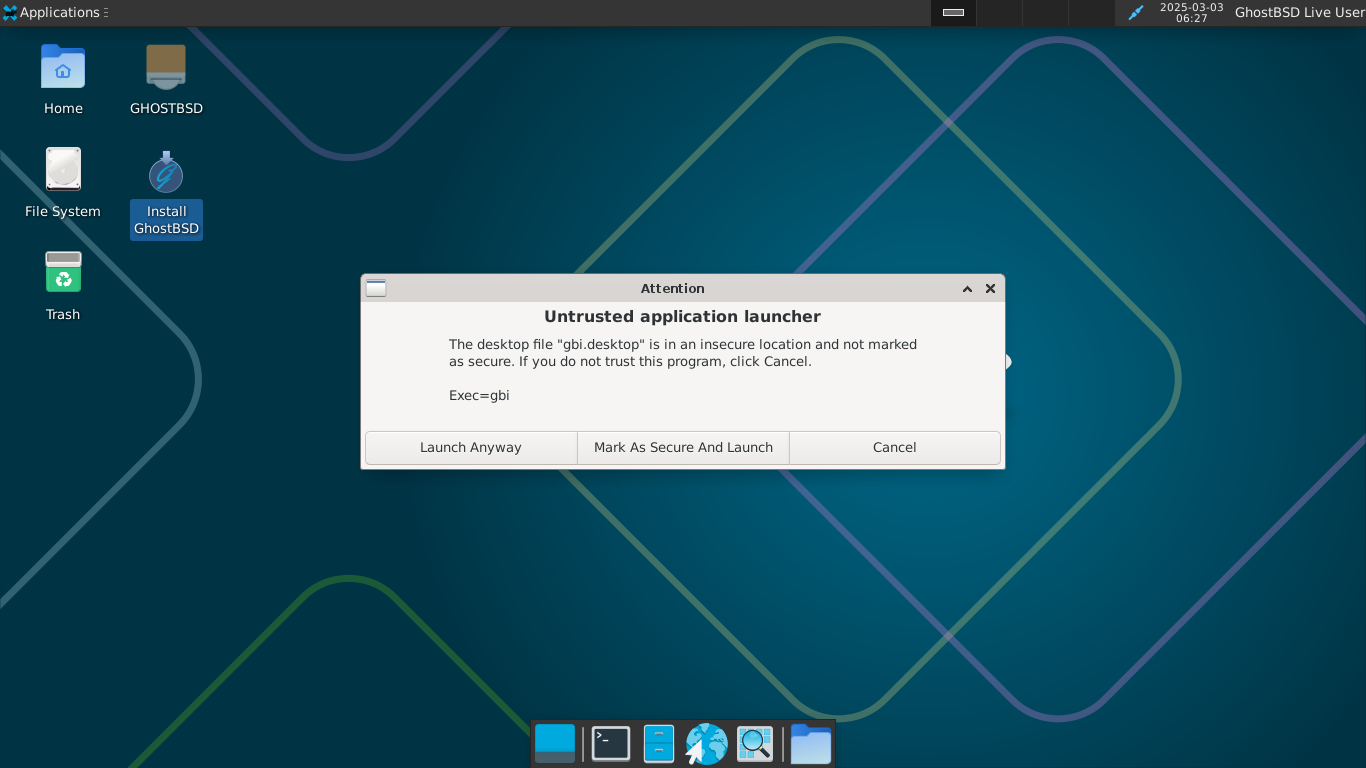Switch to the second workspace in the pager
Viewport: 1366px width, 768px height.
pyautogui.click(x=999, y=13)
